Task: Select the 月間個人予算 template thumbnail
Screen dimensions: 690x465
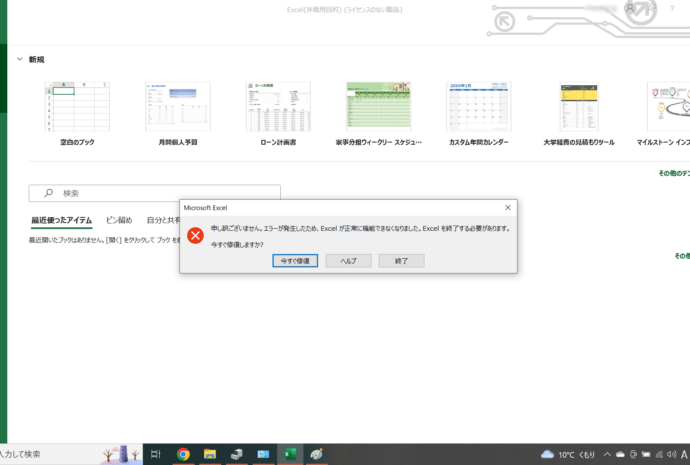Action: click(178, 107)
